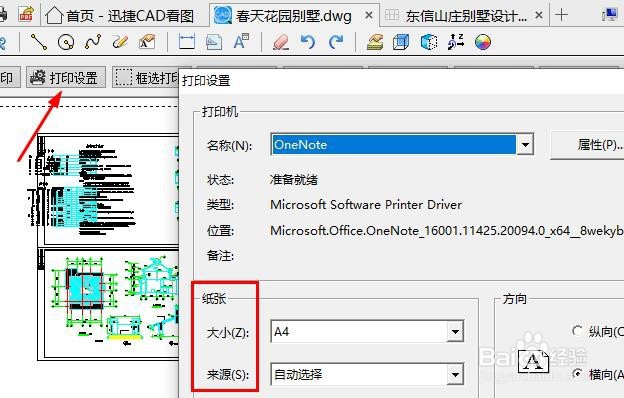Click the text annotation stamp icon
The width and height of the screenshot is (624, 398).
coord(147,42)
